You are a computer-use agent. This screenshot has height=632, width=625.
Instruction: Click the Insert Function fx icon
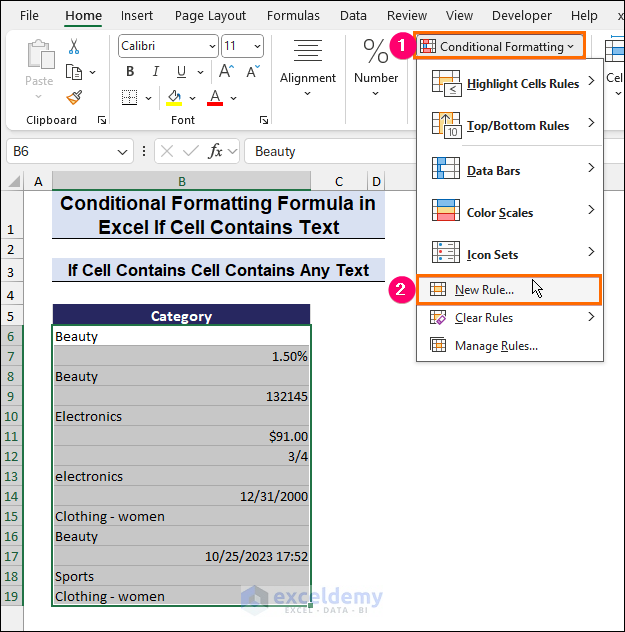[216, 152]
